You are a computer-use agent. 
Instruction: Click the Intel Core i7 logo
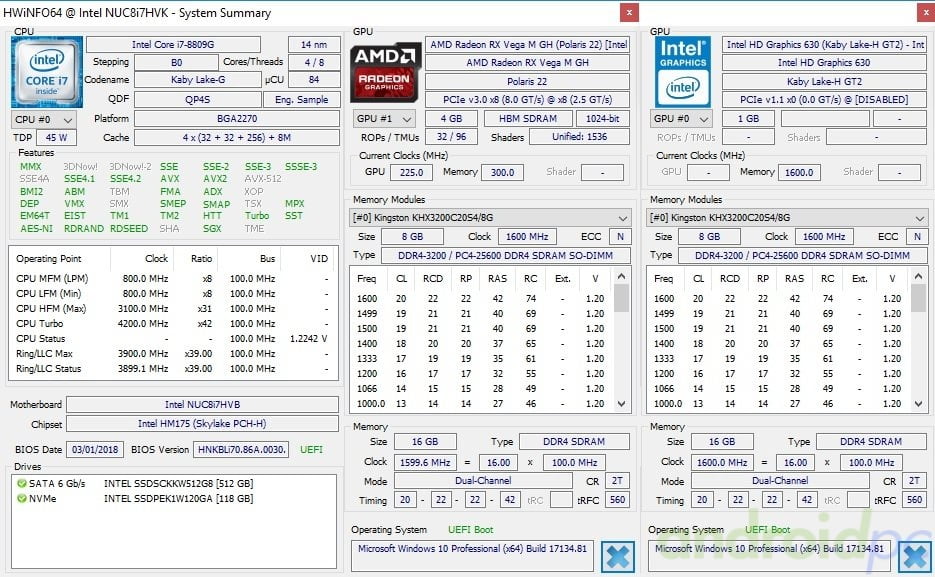tap(47, 70)
